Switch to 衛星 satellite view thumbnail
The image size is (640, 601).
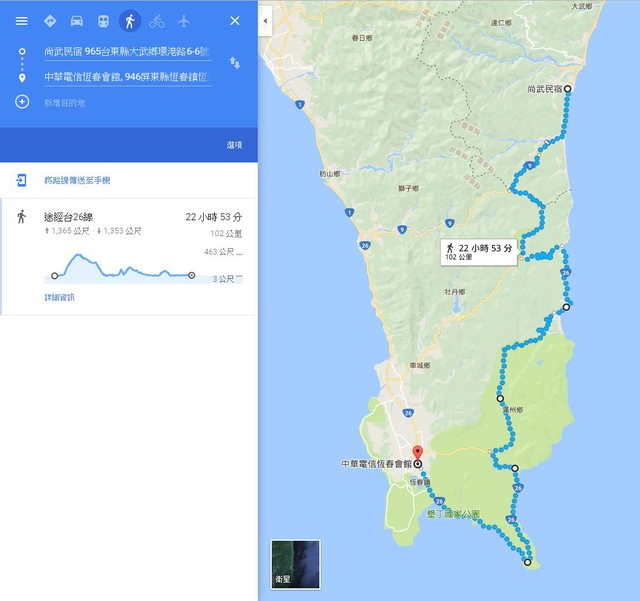(x=296, y=565)
